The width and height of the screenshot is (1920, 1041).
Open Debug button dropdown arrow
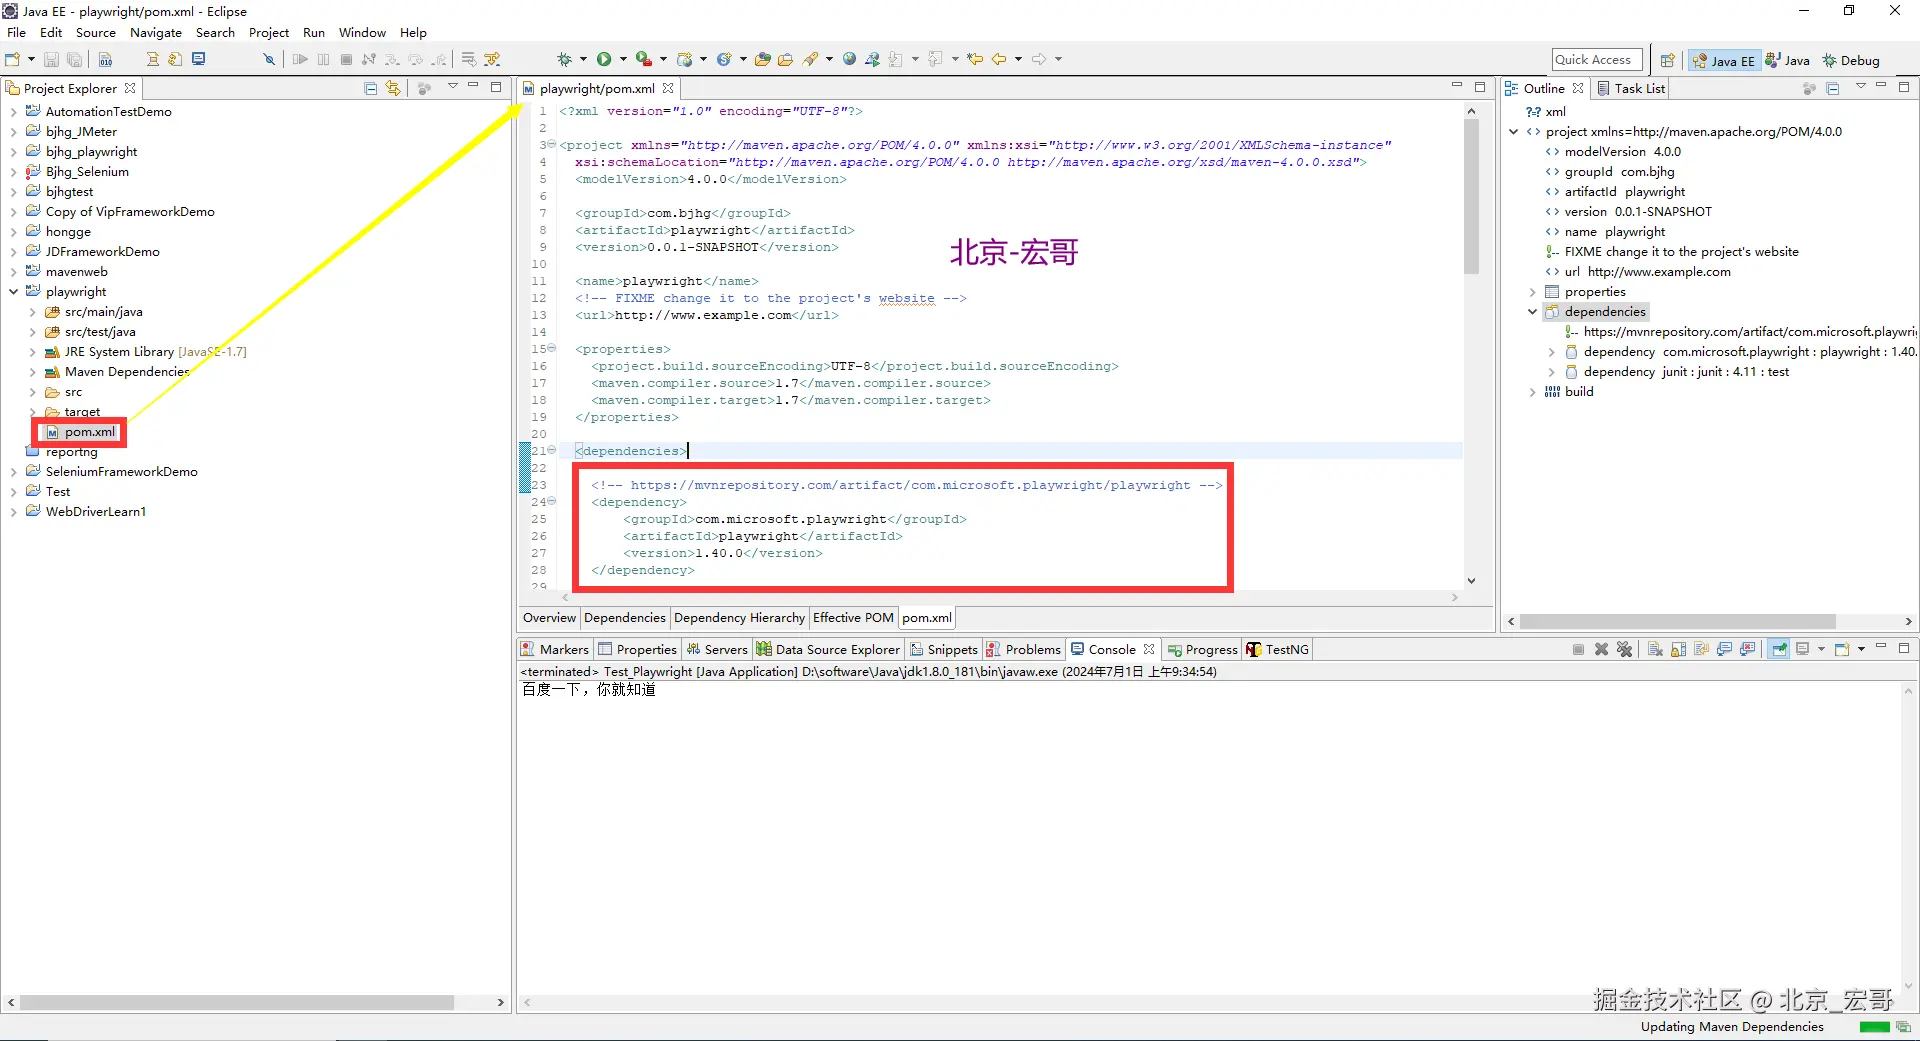(x=583, y=59)
